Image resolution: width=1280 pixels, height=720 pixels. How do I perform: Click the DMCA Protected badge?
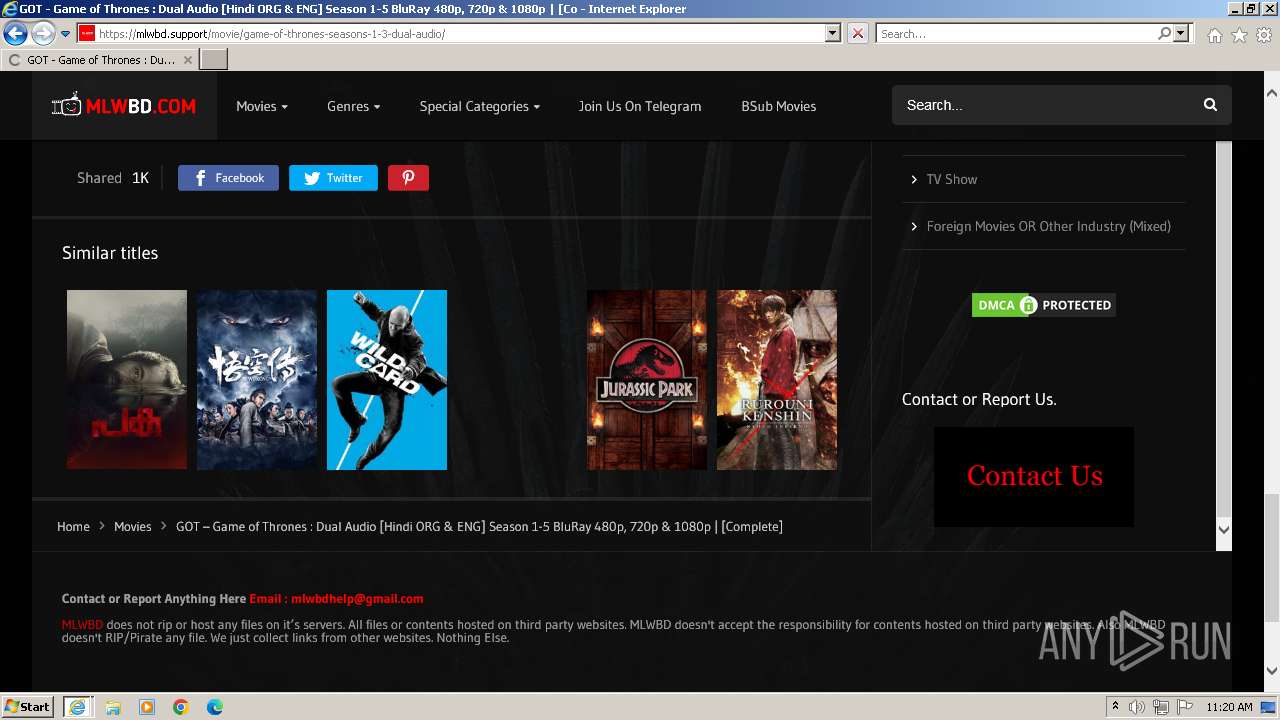(1043, 305)
